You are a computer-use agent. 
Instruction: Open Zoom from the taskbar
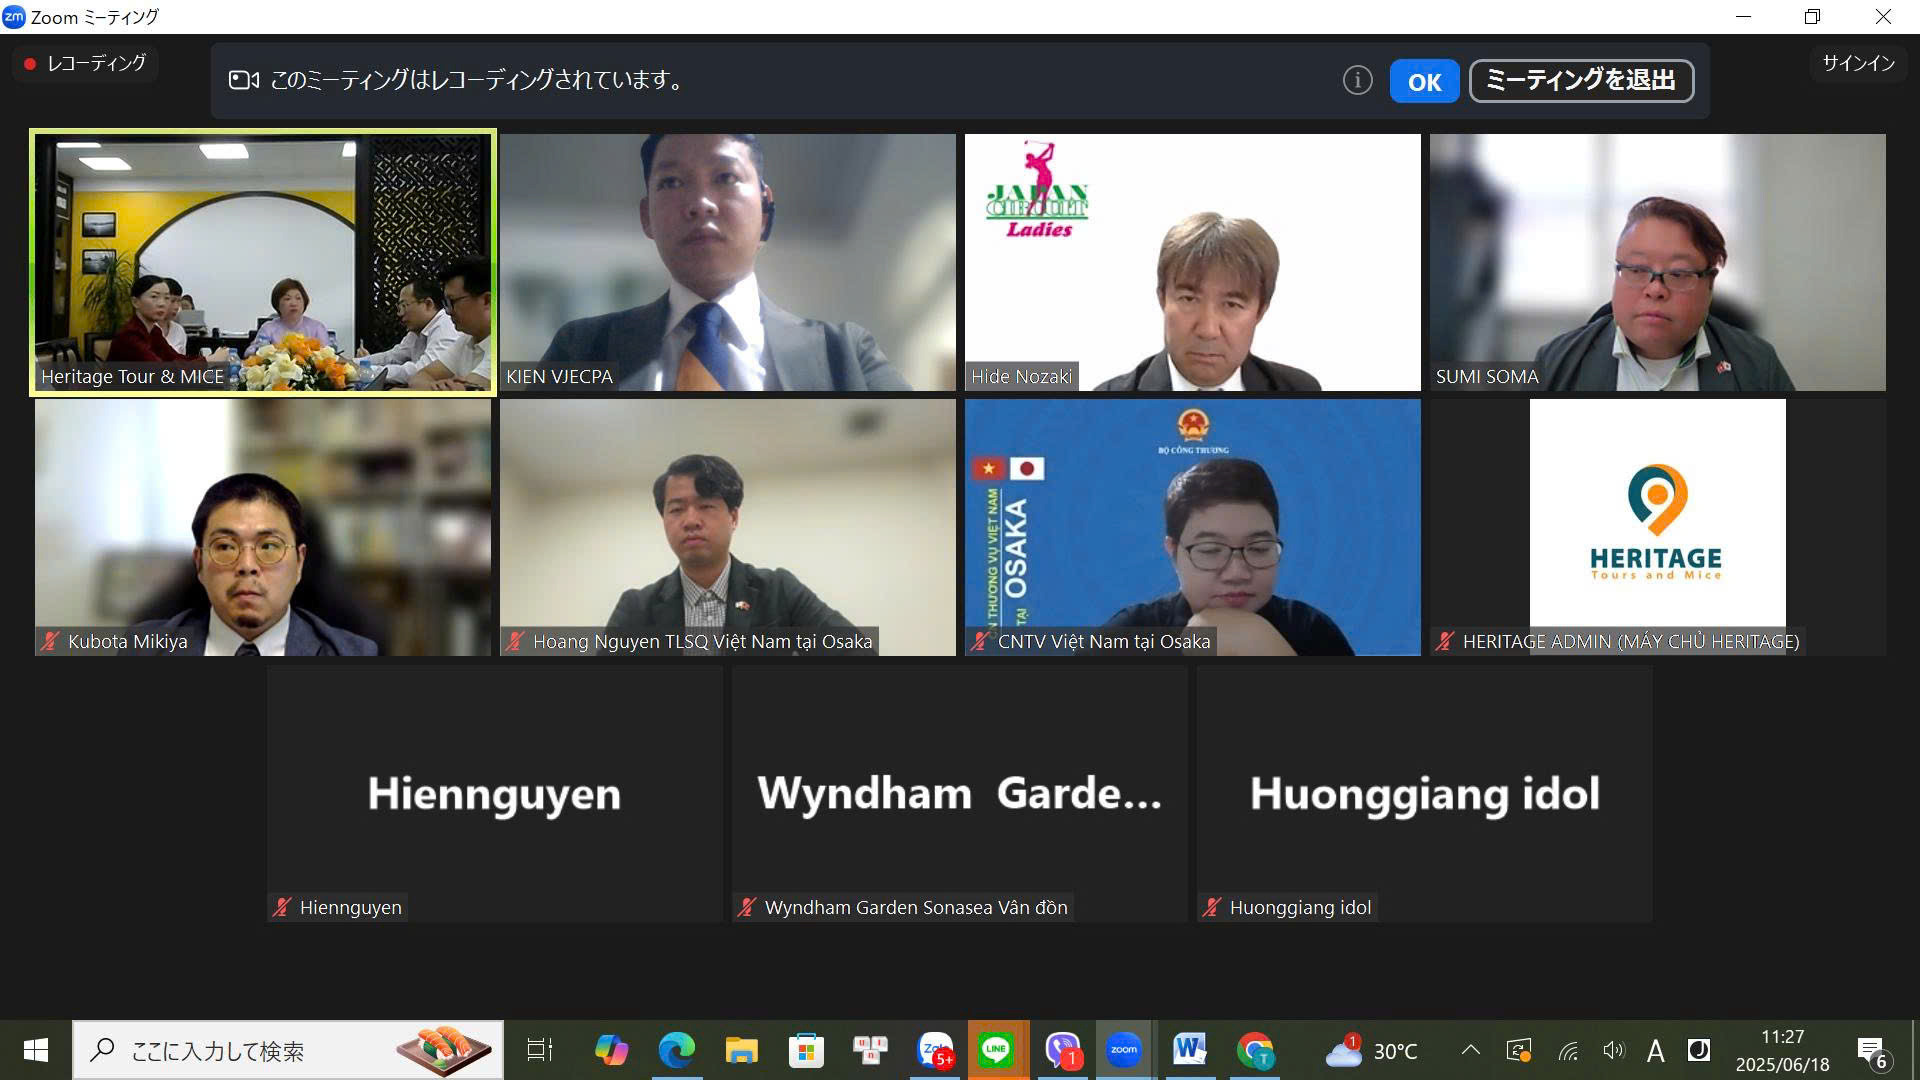(x=1124, y=1050)
